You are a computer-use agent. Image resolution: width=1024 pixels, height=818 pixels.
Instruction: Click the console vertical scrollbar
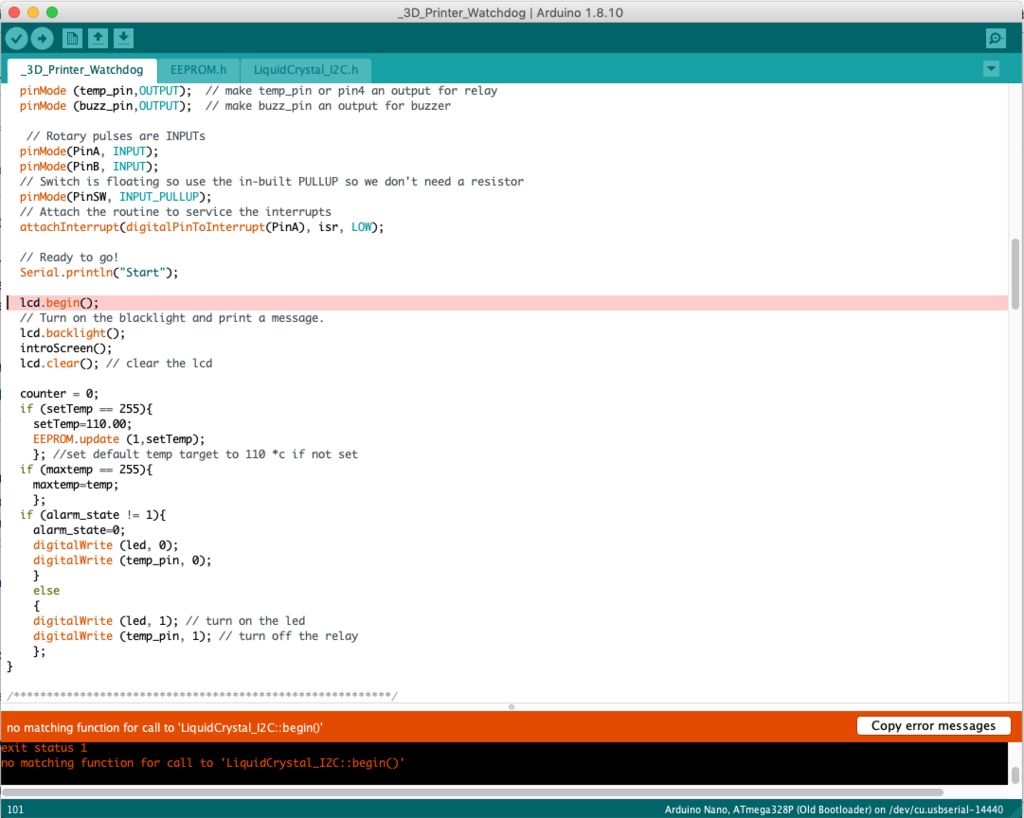(1015, 774)
